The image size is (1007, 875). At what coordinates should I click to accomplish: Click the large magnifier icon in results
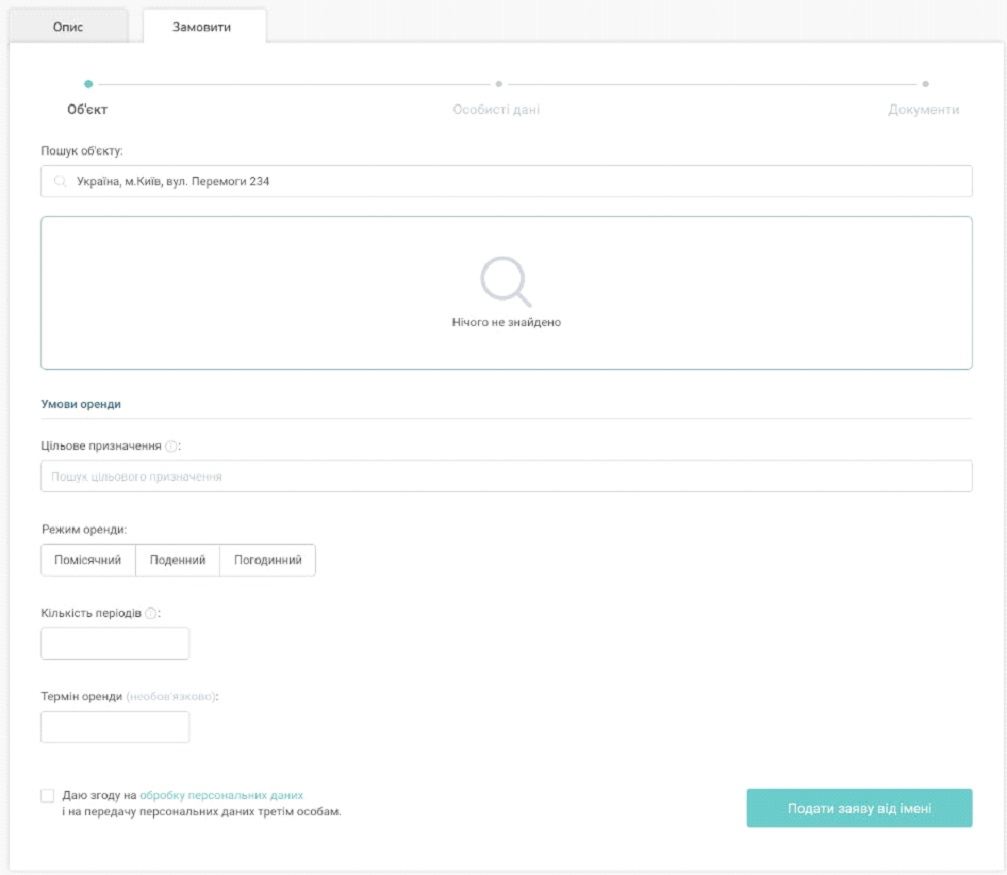point(505,281)
